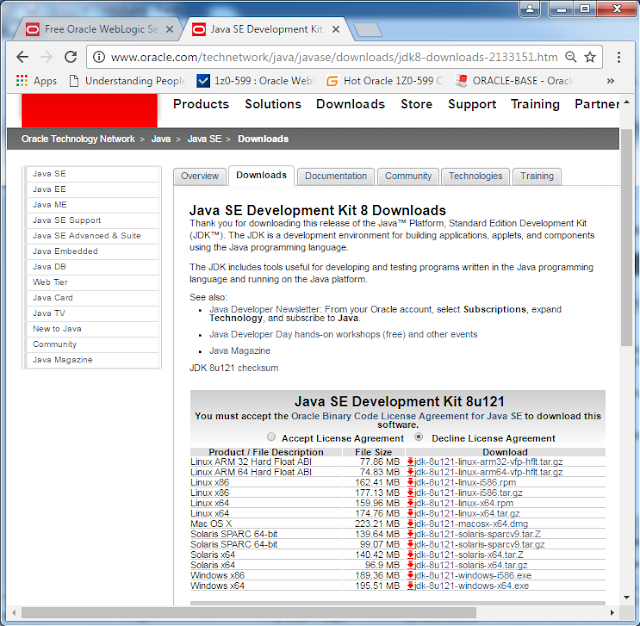Open Understanding People bookmark
Viewport: 640px width, 626px height.
click(127, 81)
